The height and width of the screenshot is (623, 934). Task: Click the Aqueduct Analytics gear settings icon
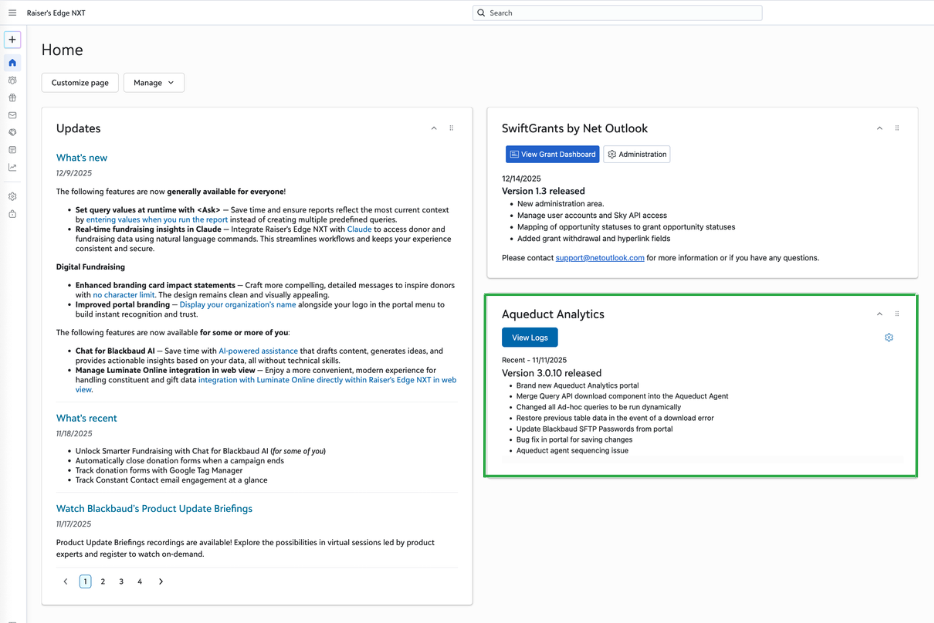click(x=888, y=338)
